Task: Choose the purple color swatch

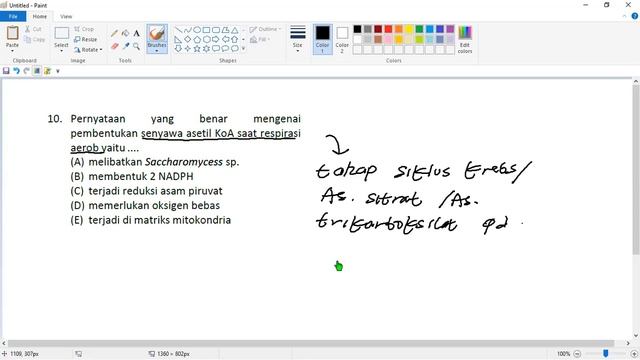Action: click(x=450, y=29)
